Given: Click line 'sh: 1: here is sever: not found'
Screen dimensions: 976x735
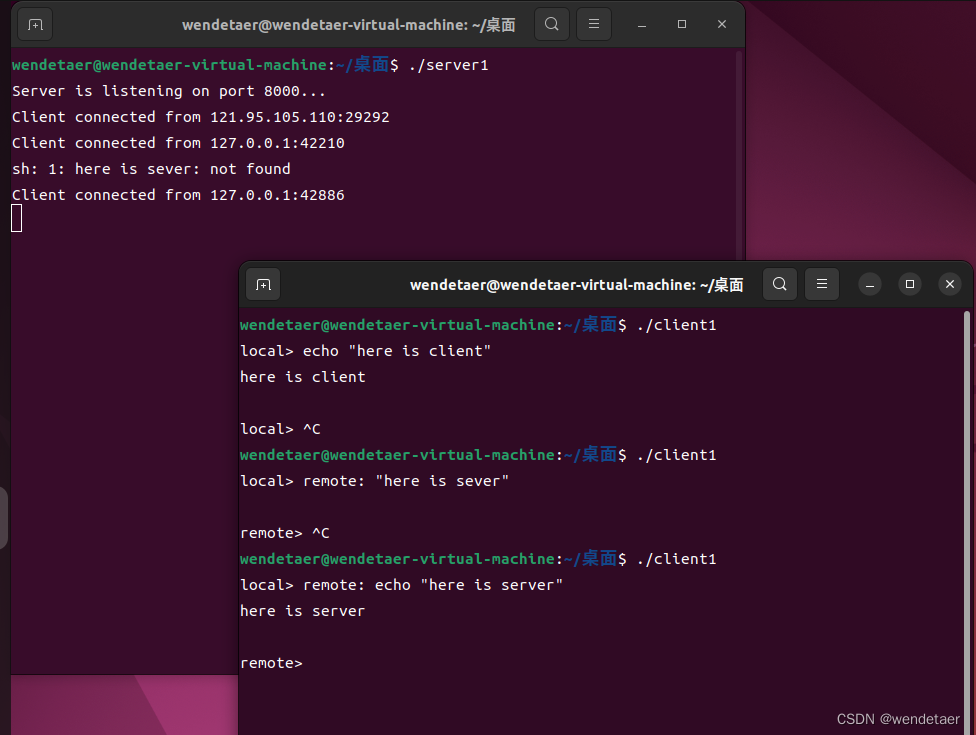Looking at the screenshot, I should [x=151, y=169].
